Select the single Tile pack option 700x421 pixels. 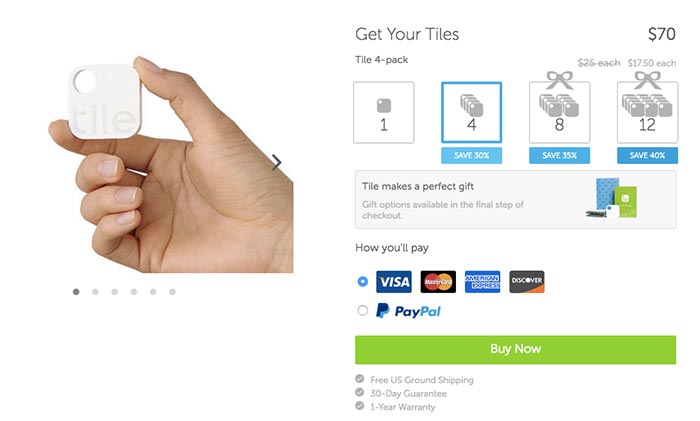[x=383, y=113]
